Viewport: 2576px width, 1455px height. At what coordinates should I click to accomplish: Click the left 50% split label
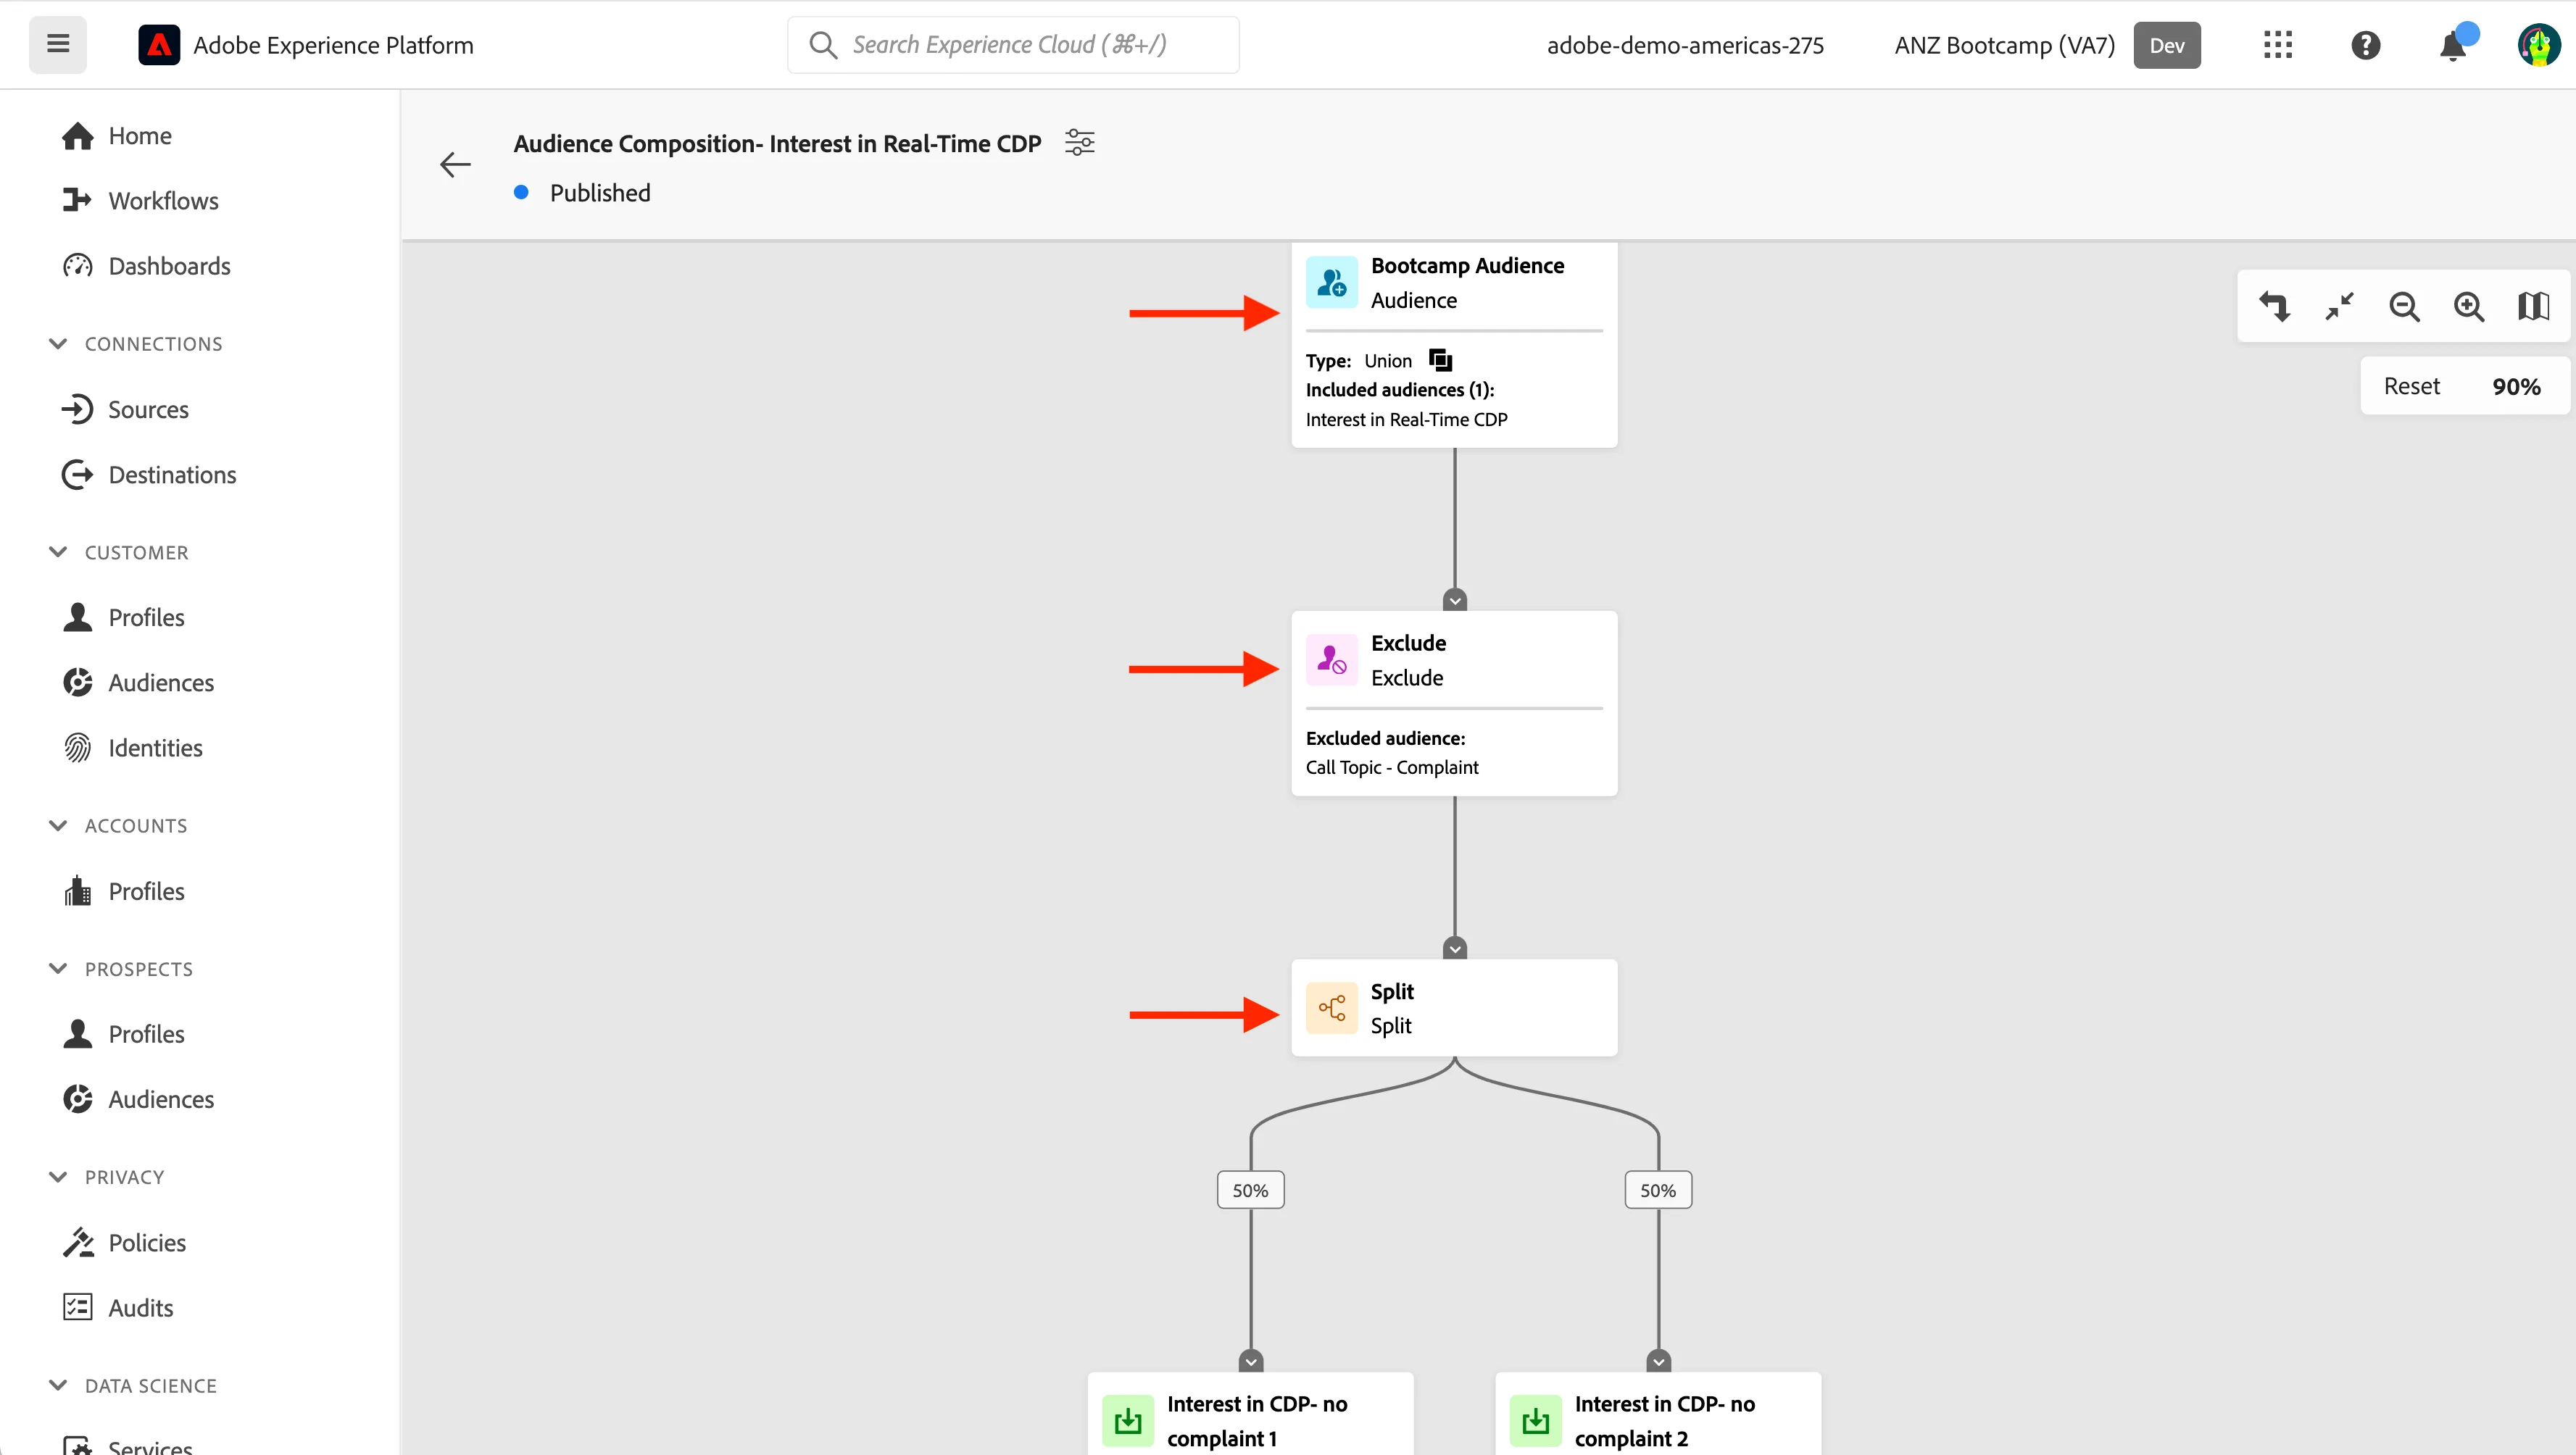1250,1190
